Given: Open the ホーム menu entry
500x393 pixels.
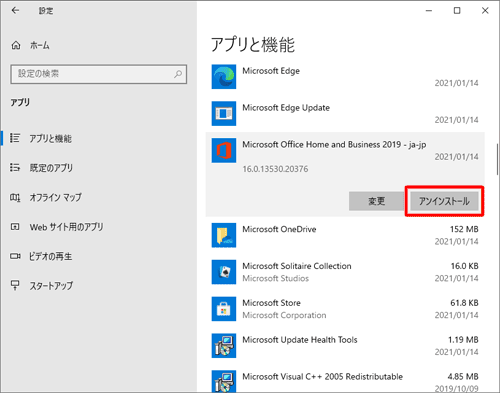Looking at the screenshot, I should coord(40,45).
